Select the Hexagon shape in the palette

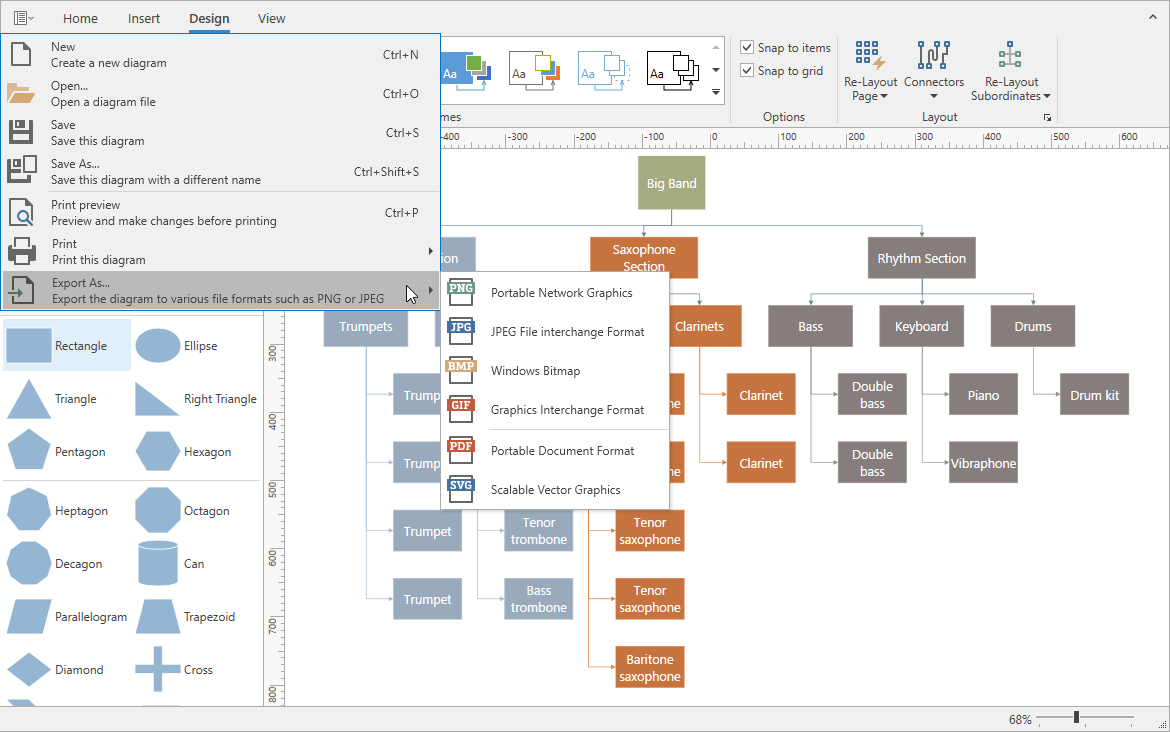[x=158, y=452]
